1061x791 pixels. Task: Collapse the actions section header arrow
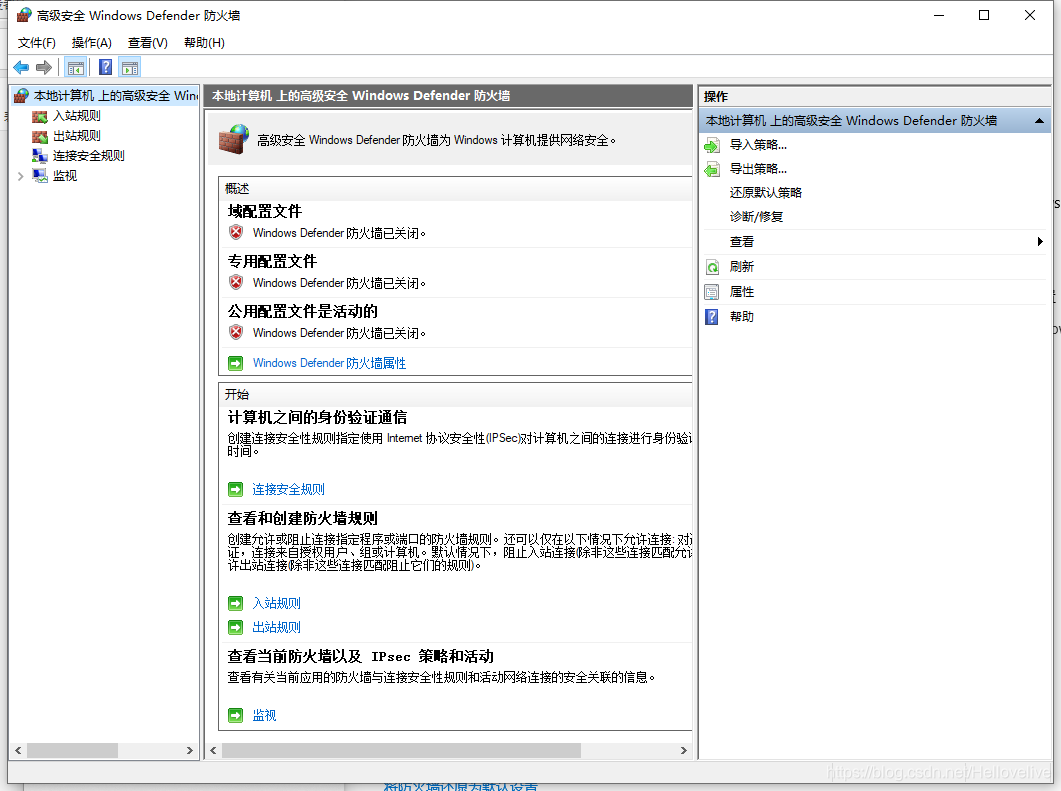tap(1039, 121)
